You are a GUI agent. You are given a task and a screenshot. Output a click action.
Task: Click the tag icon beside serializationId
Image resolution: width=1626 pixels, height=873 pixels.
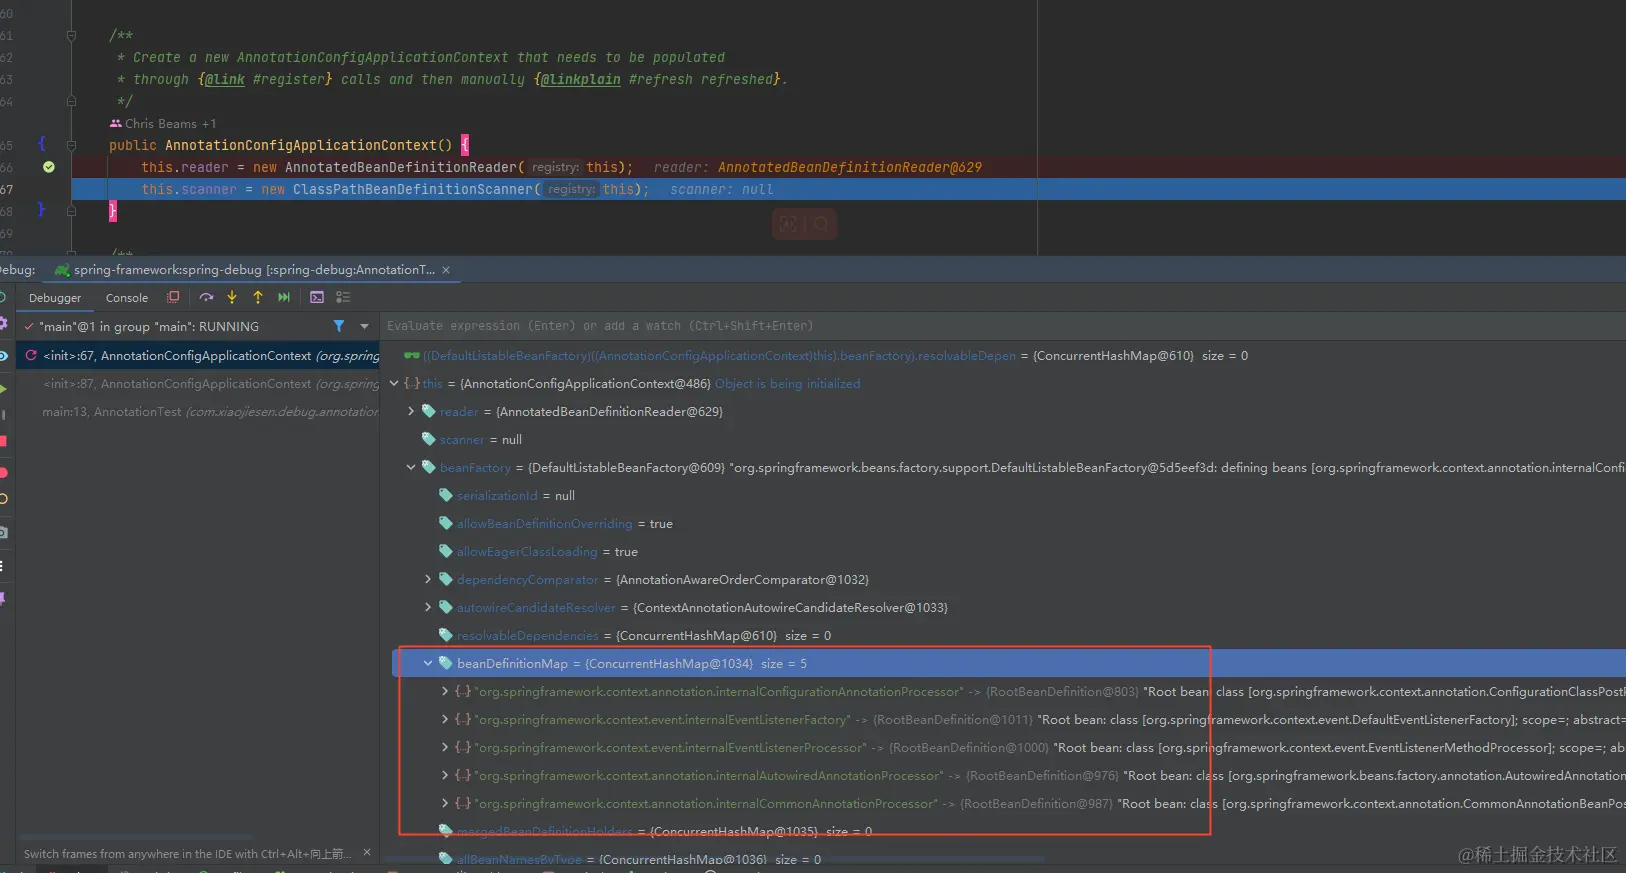(446, 495)
